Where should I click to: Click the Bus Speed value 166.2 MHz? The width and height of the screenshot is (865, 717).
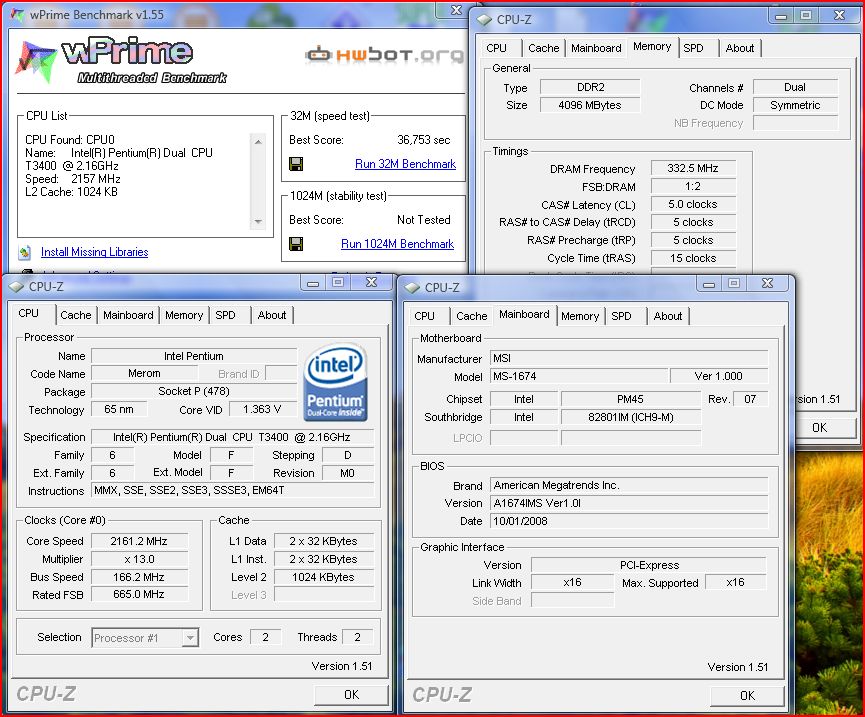(x=139, y=577)
